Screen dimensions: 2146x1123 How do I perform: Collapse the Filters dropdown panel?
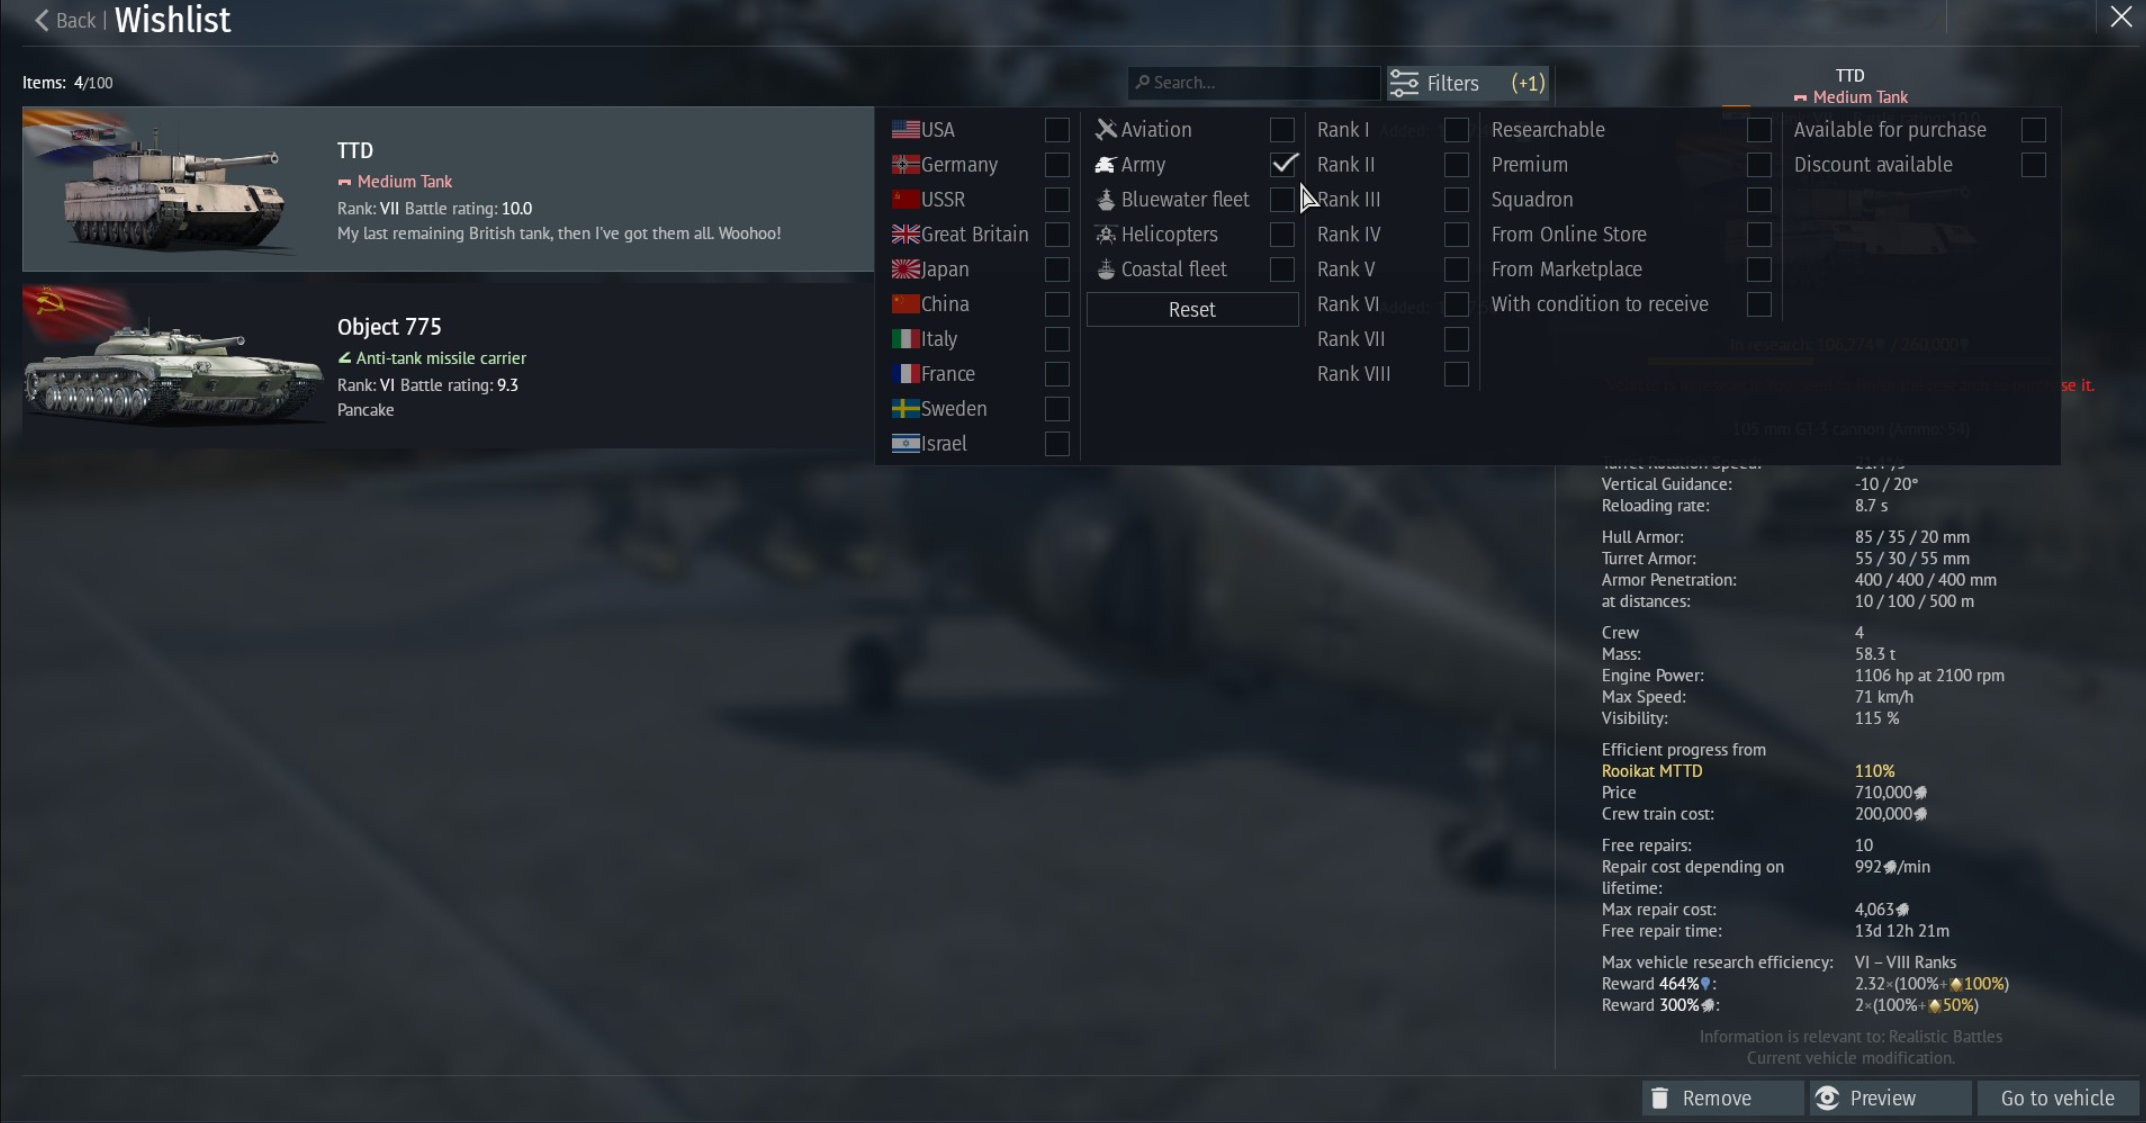click(x=1467, y=83)
